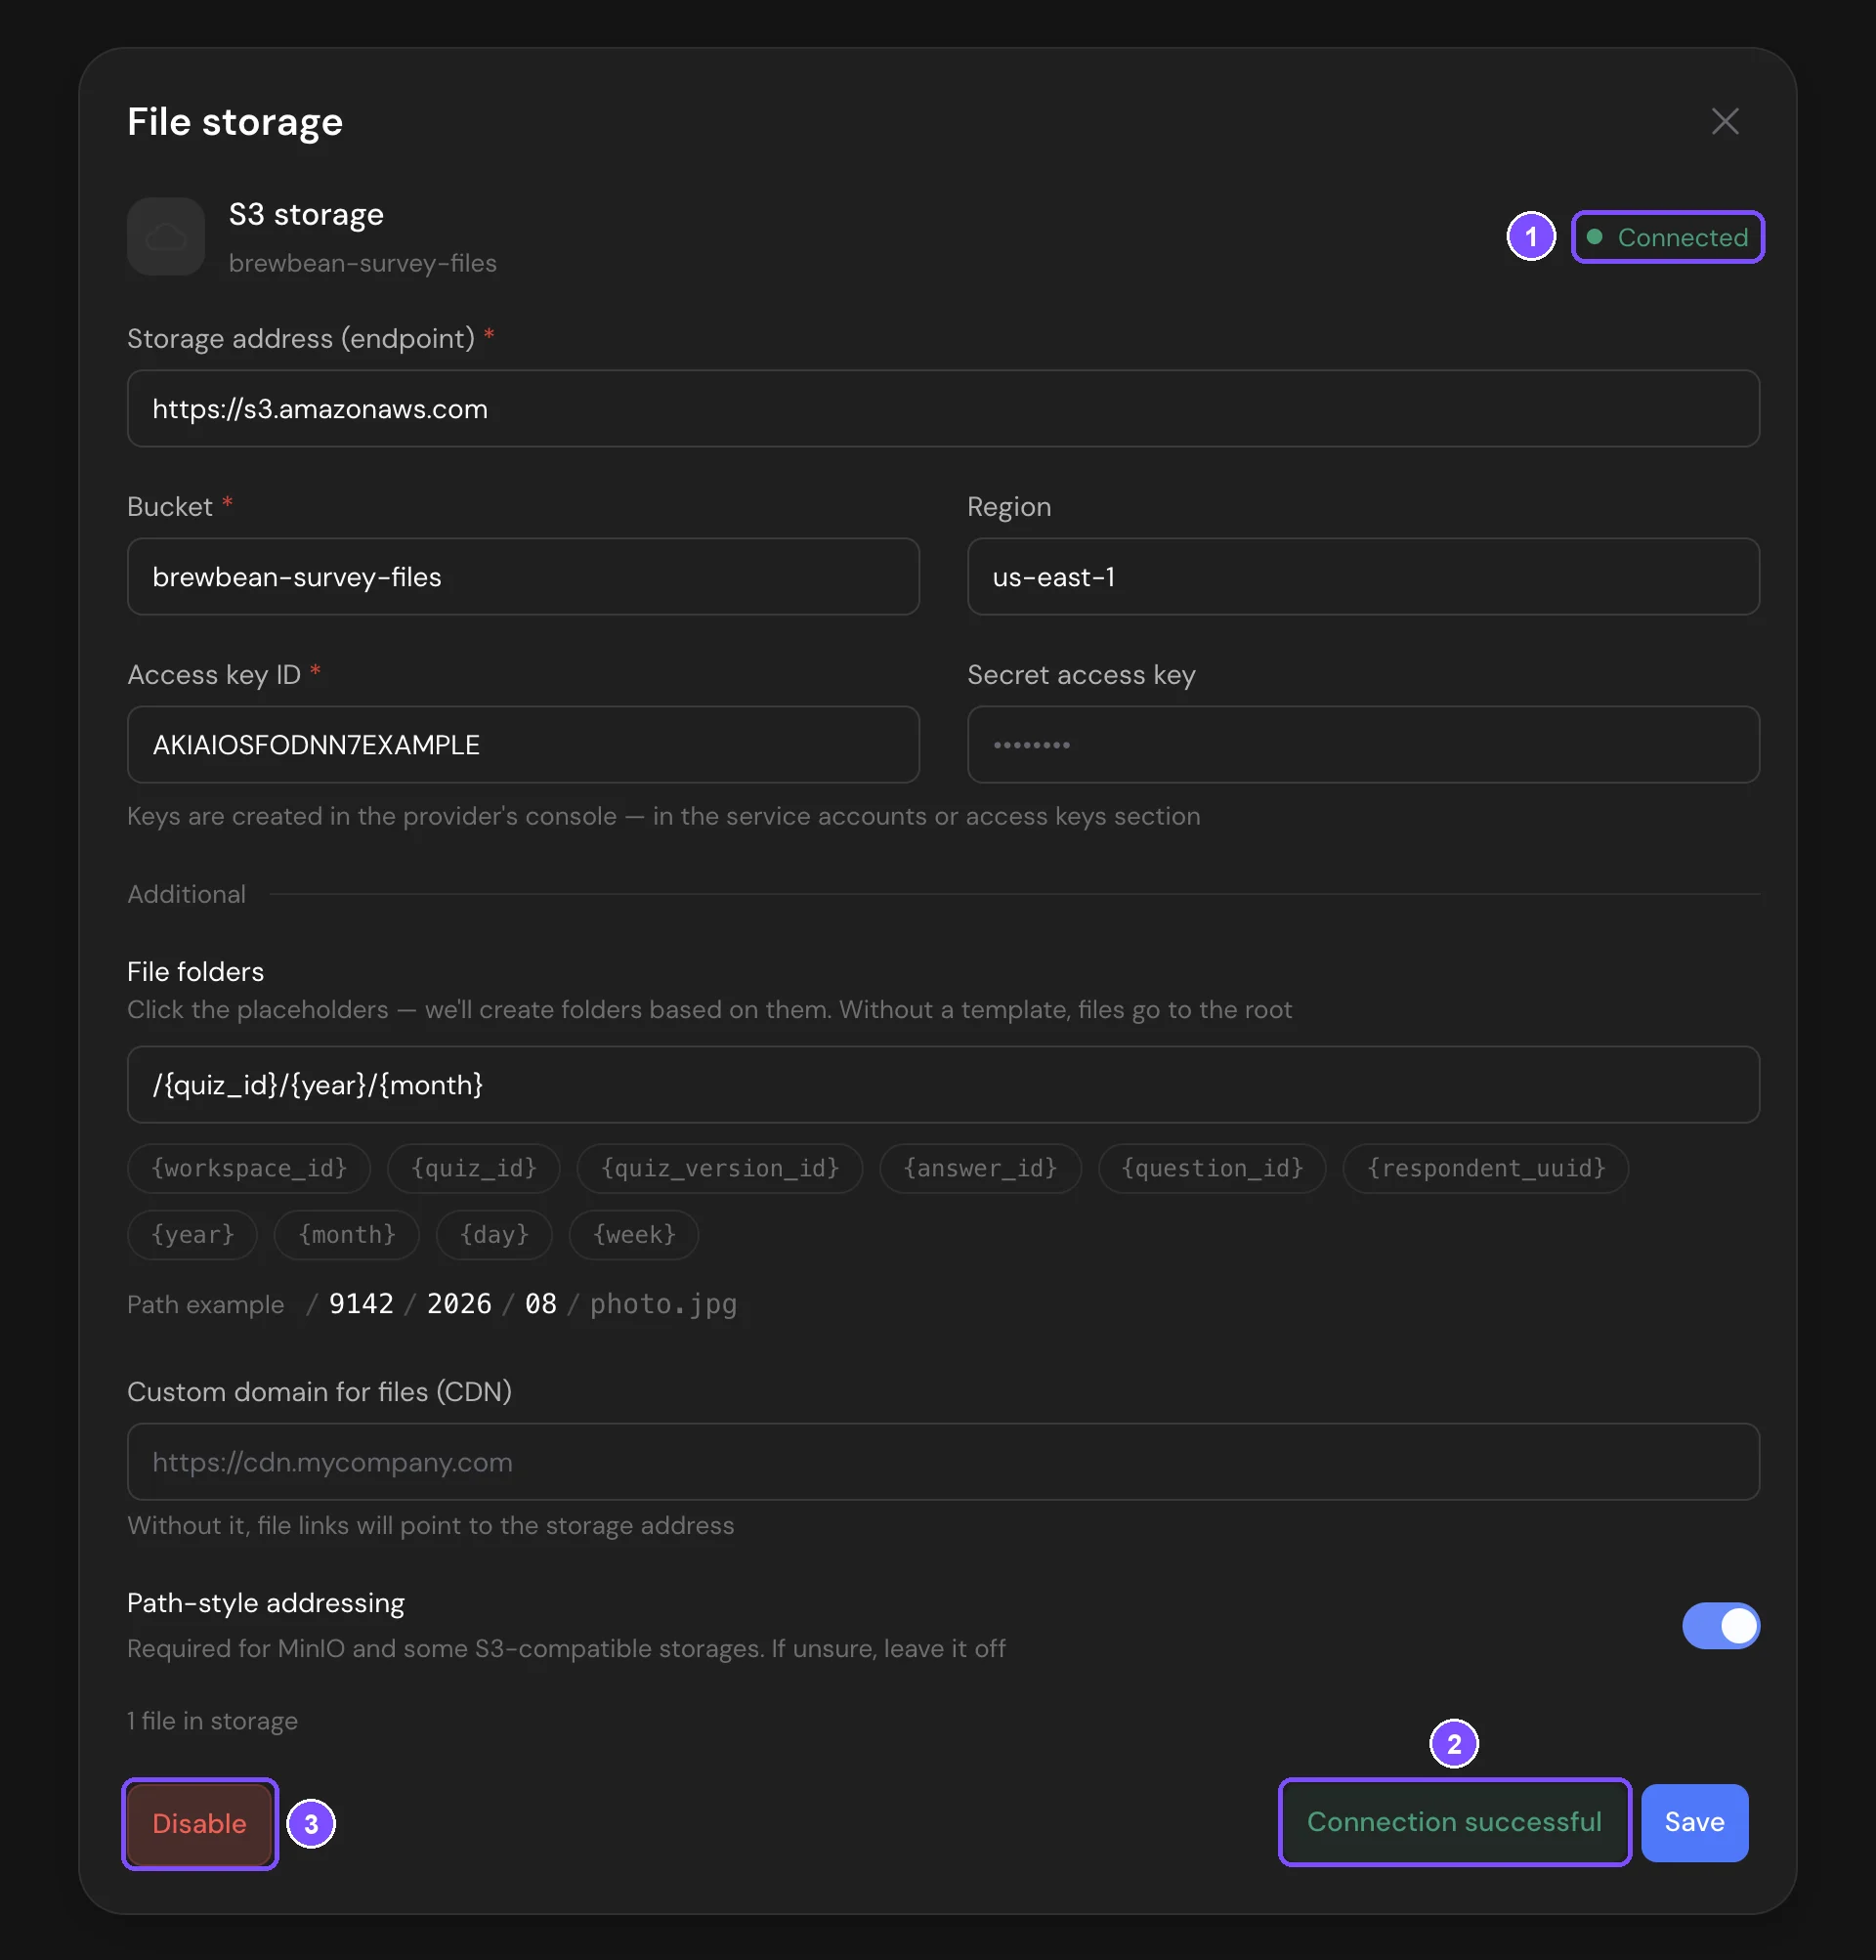
Task: Click the 'brewbean-survey-files' subtitle under S3 storage
Action: pyautogui.click(x=362, y=263)
